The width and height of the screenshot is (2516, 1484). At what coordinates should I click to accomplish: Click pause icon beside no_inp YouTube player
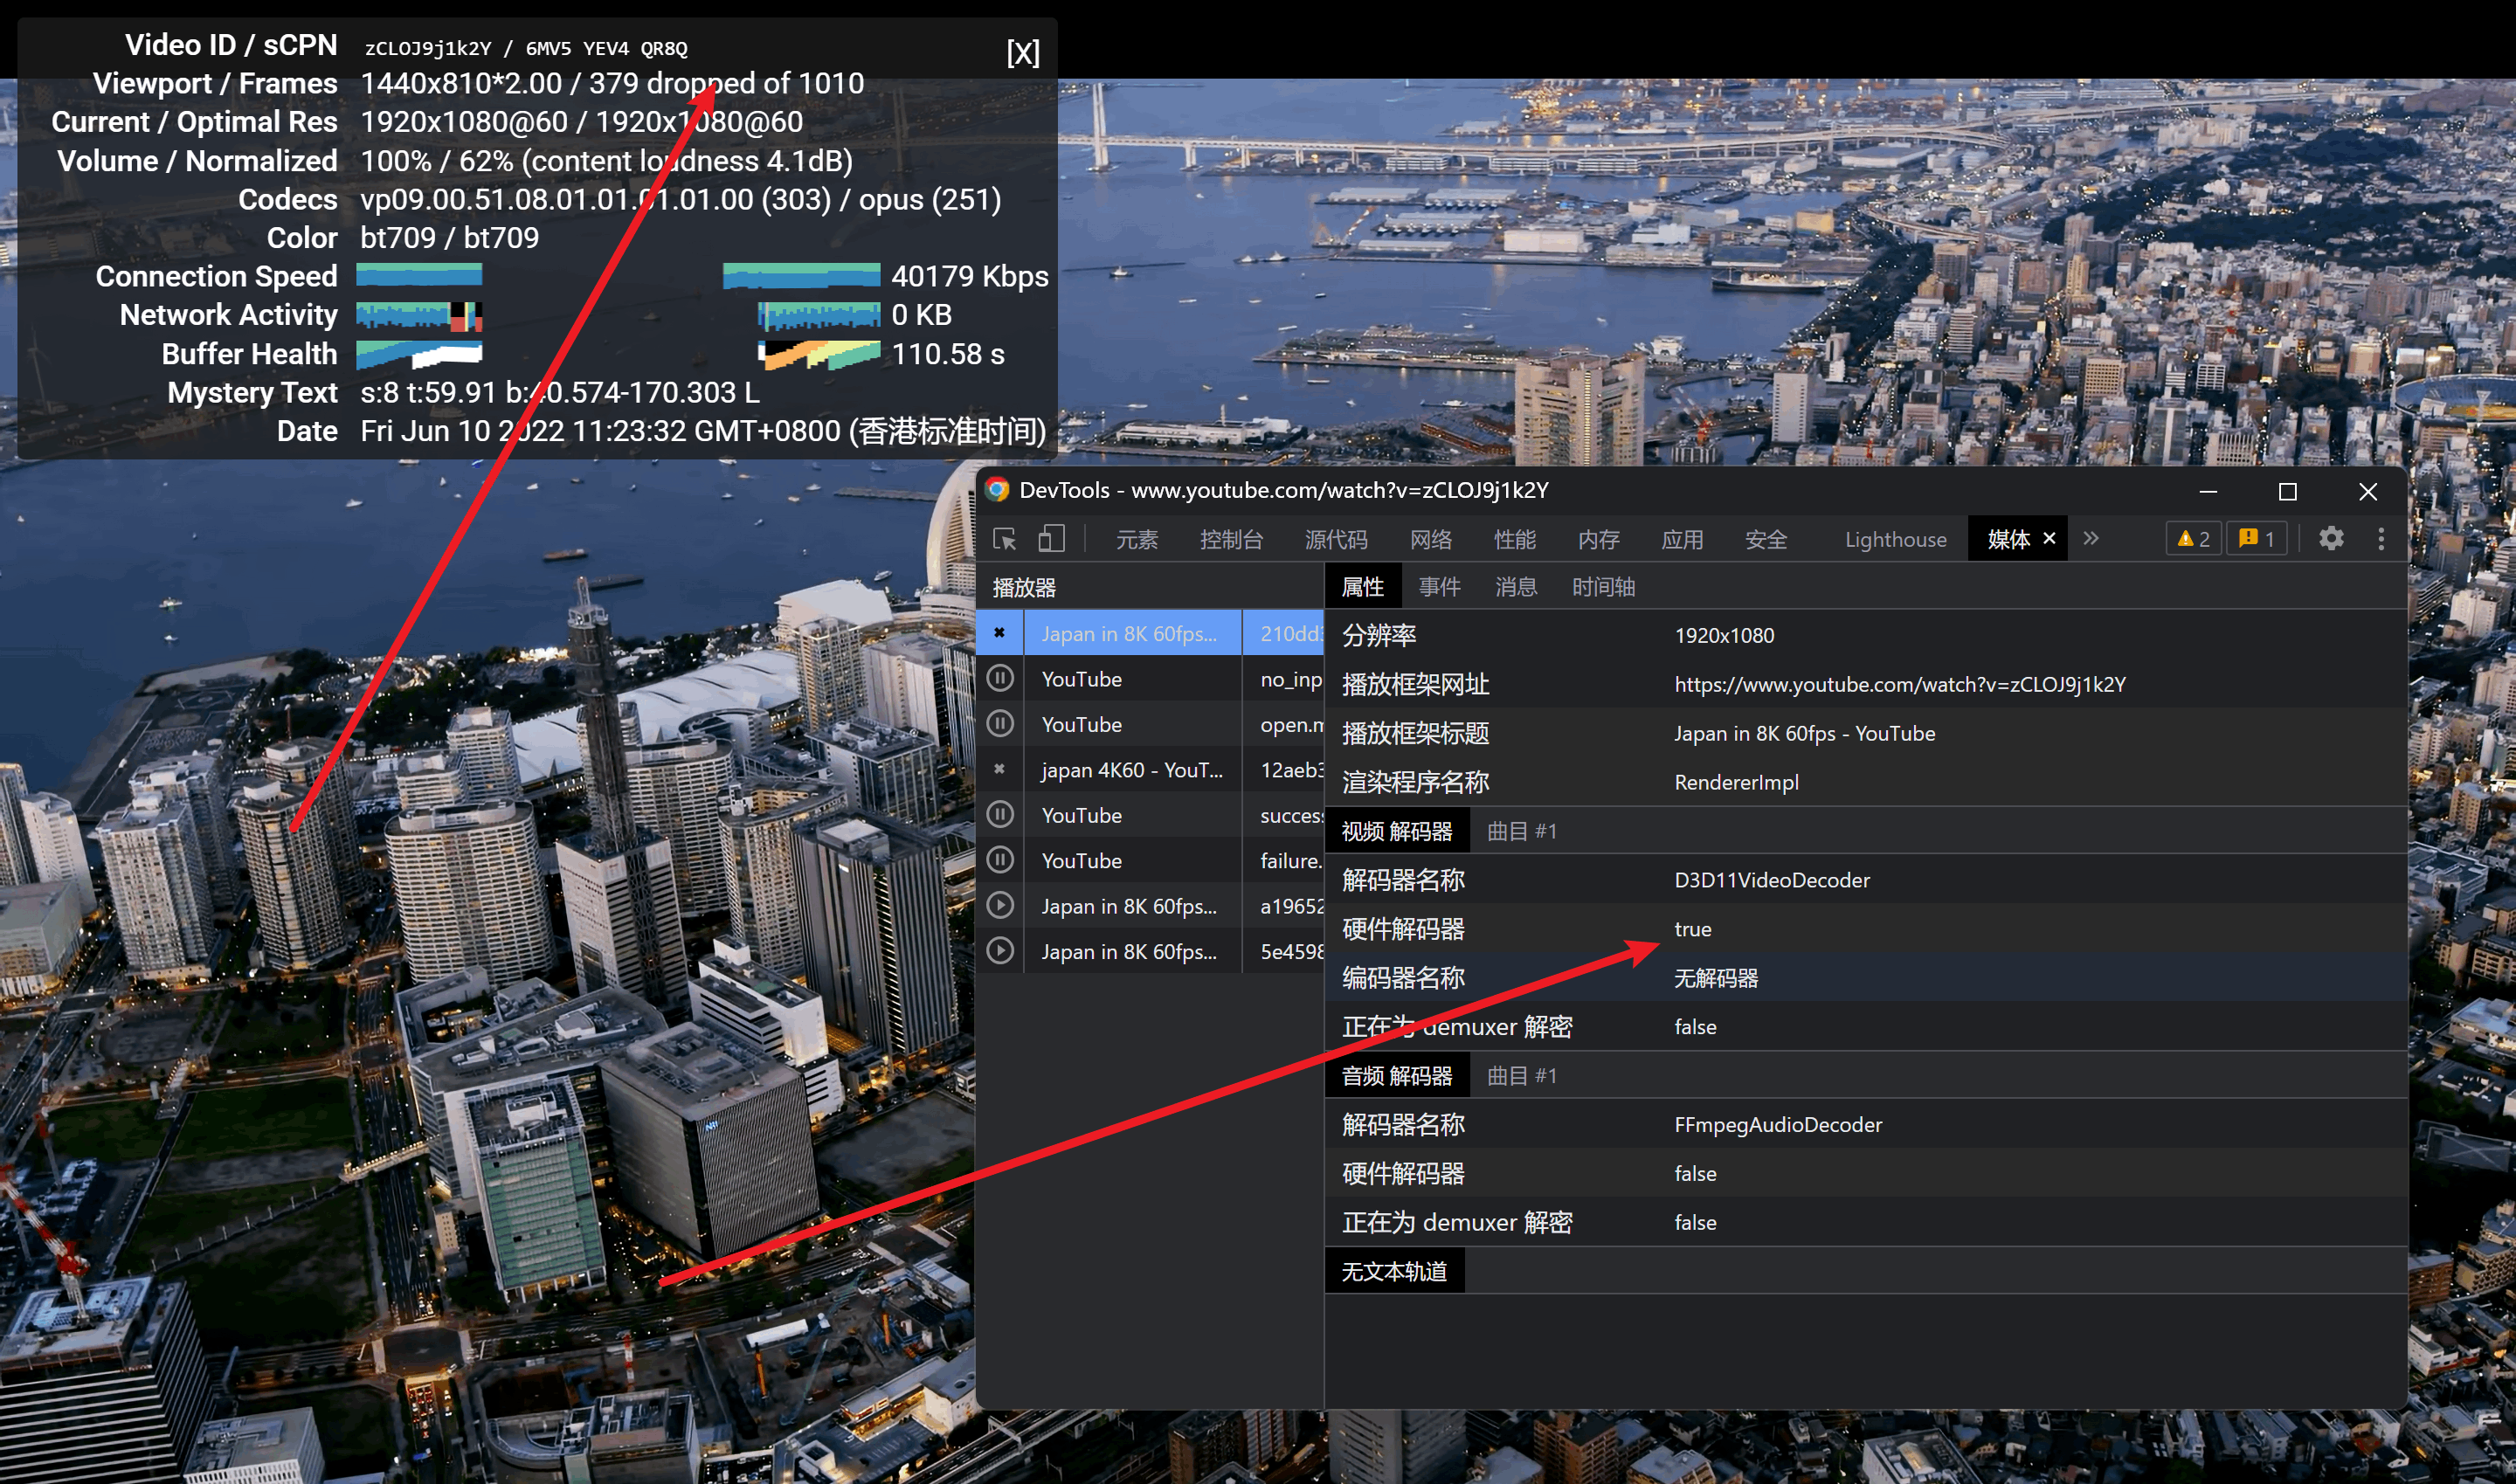click(x=1000, y=679)
